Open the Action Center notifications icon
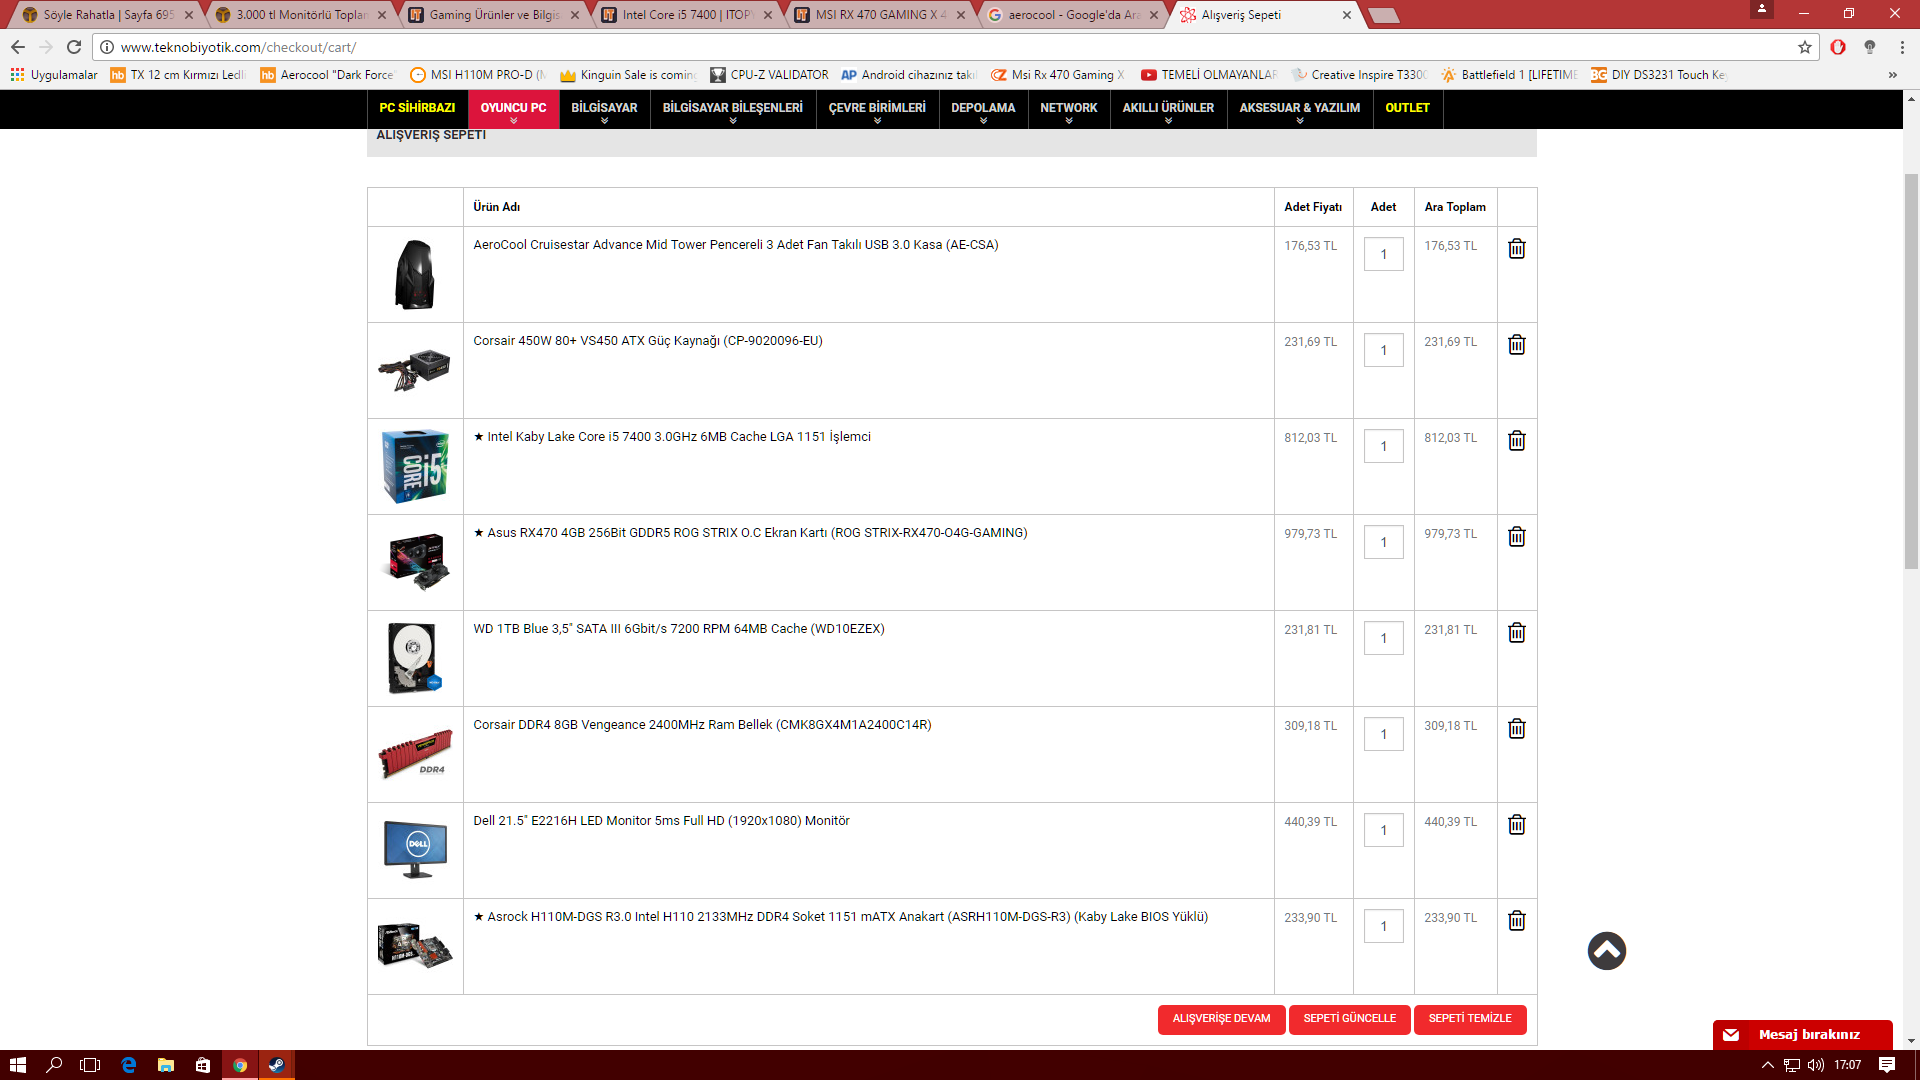1920x1080 pixels. pos(1886,1065)
